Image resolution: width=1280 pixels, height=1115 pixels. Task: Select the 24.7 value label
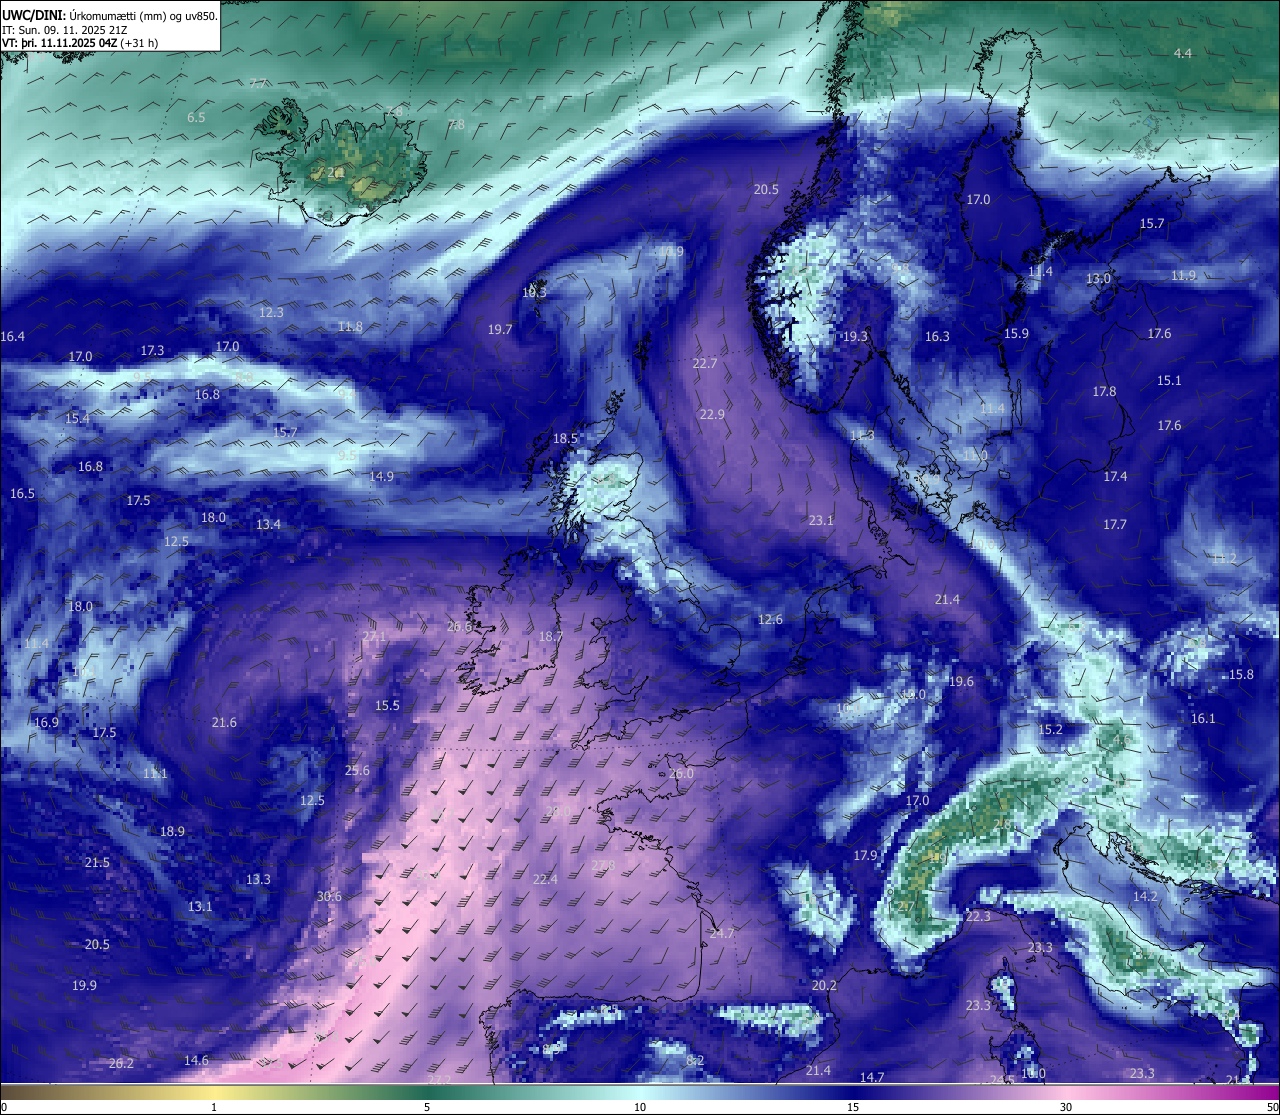(x=722, y=934)
